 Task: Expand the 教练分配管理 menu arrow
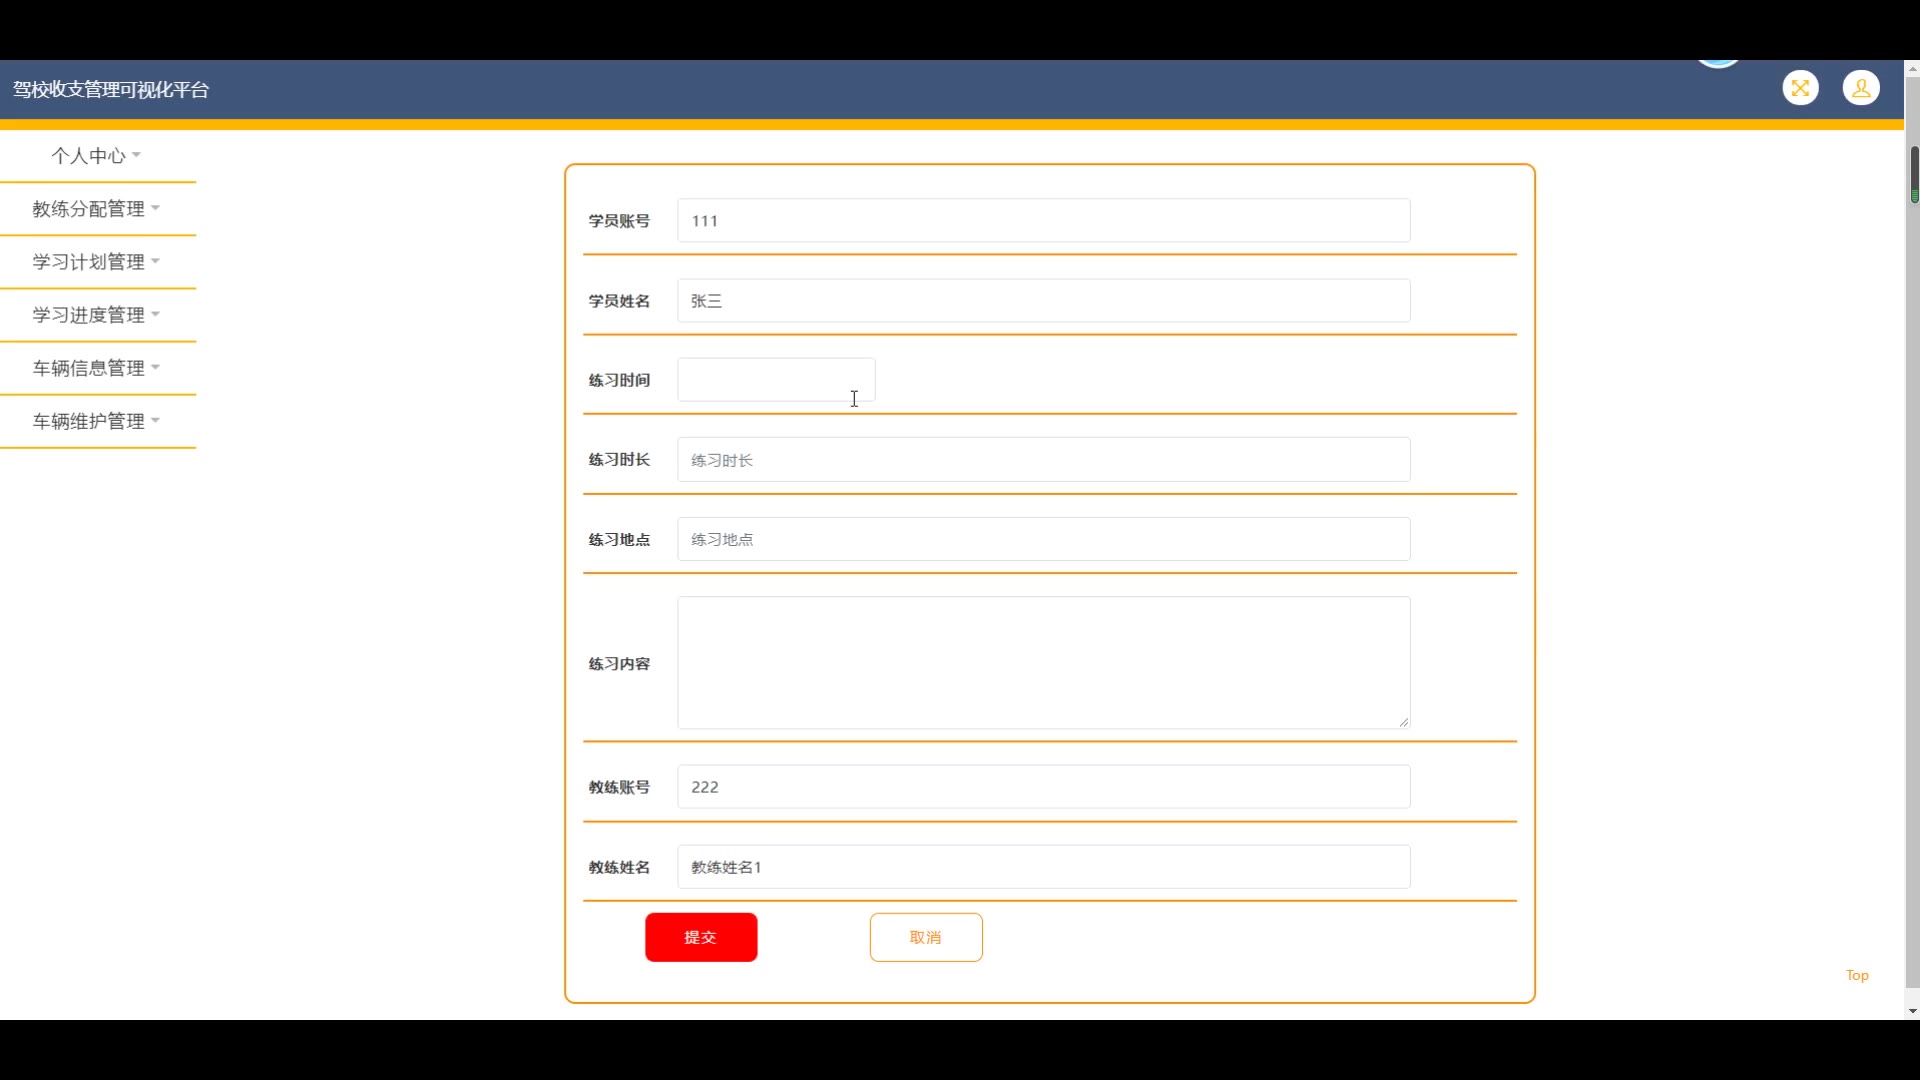[156, 208]
